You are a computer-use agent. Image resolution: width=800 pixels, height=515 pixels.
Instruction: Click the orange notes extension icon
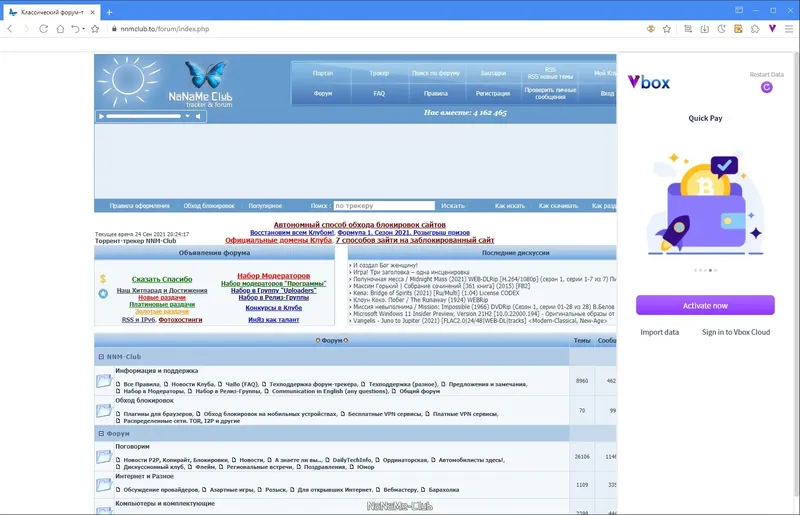(x=738, y=29)
